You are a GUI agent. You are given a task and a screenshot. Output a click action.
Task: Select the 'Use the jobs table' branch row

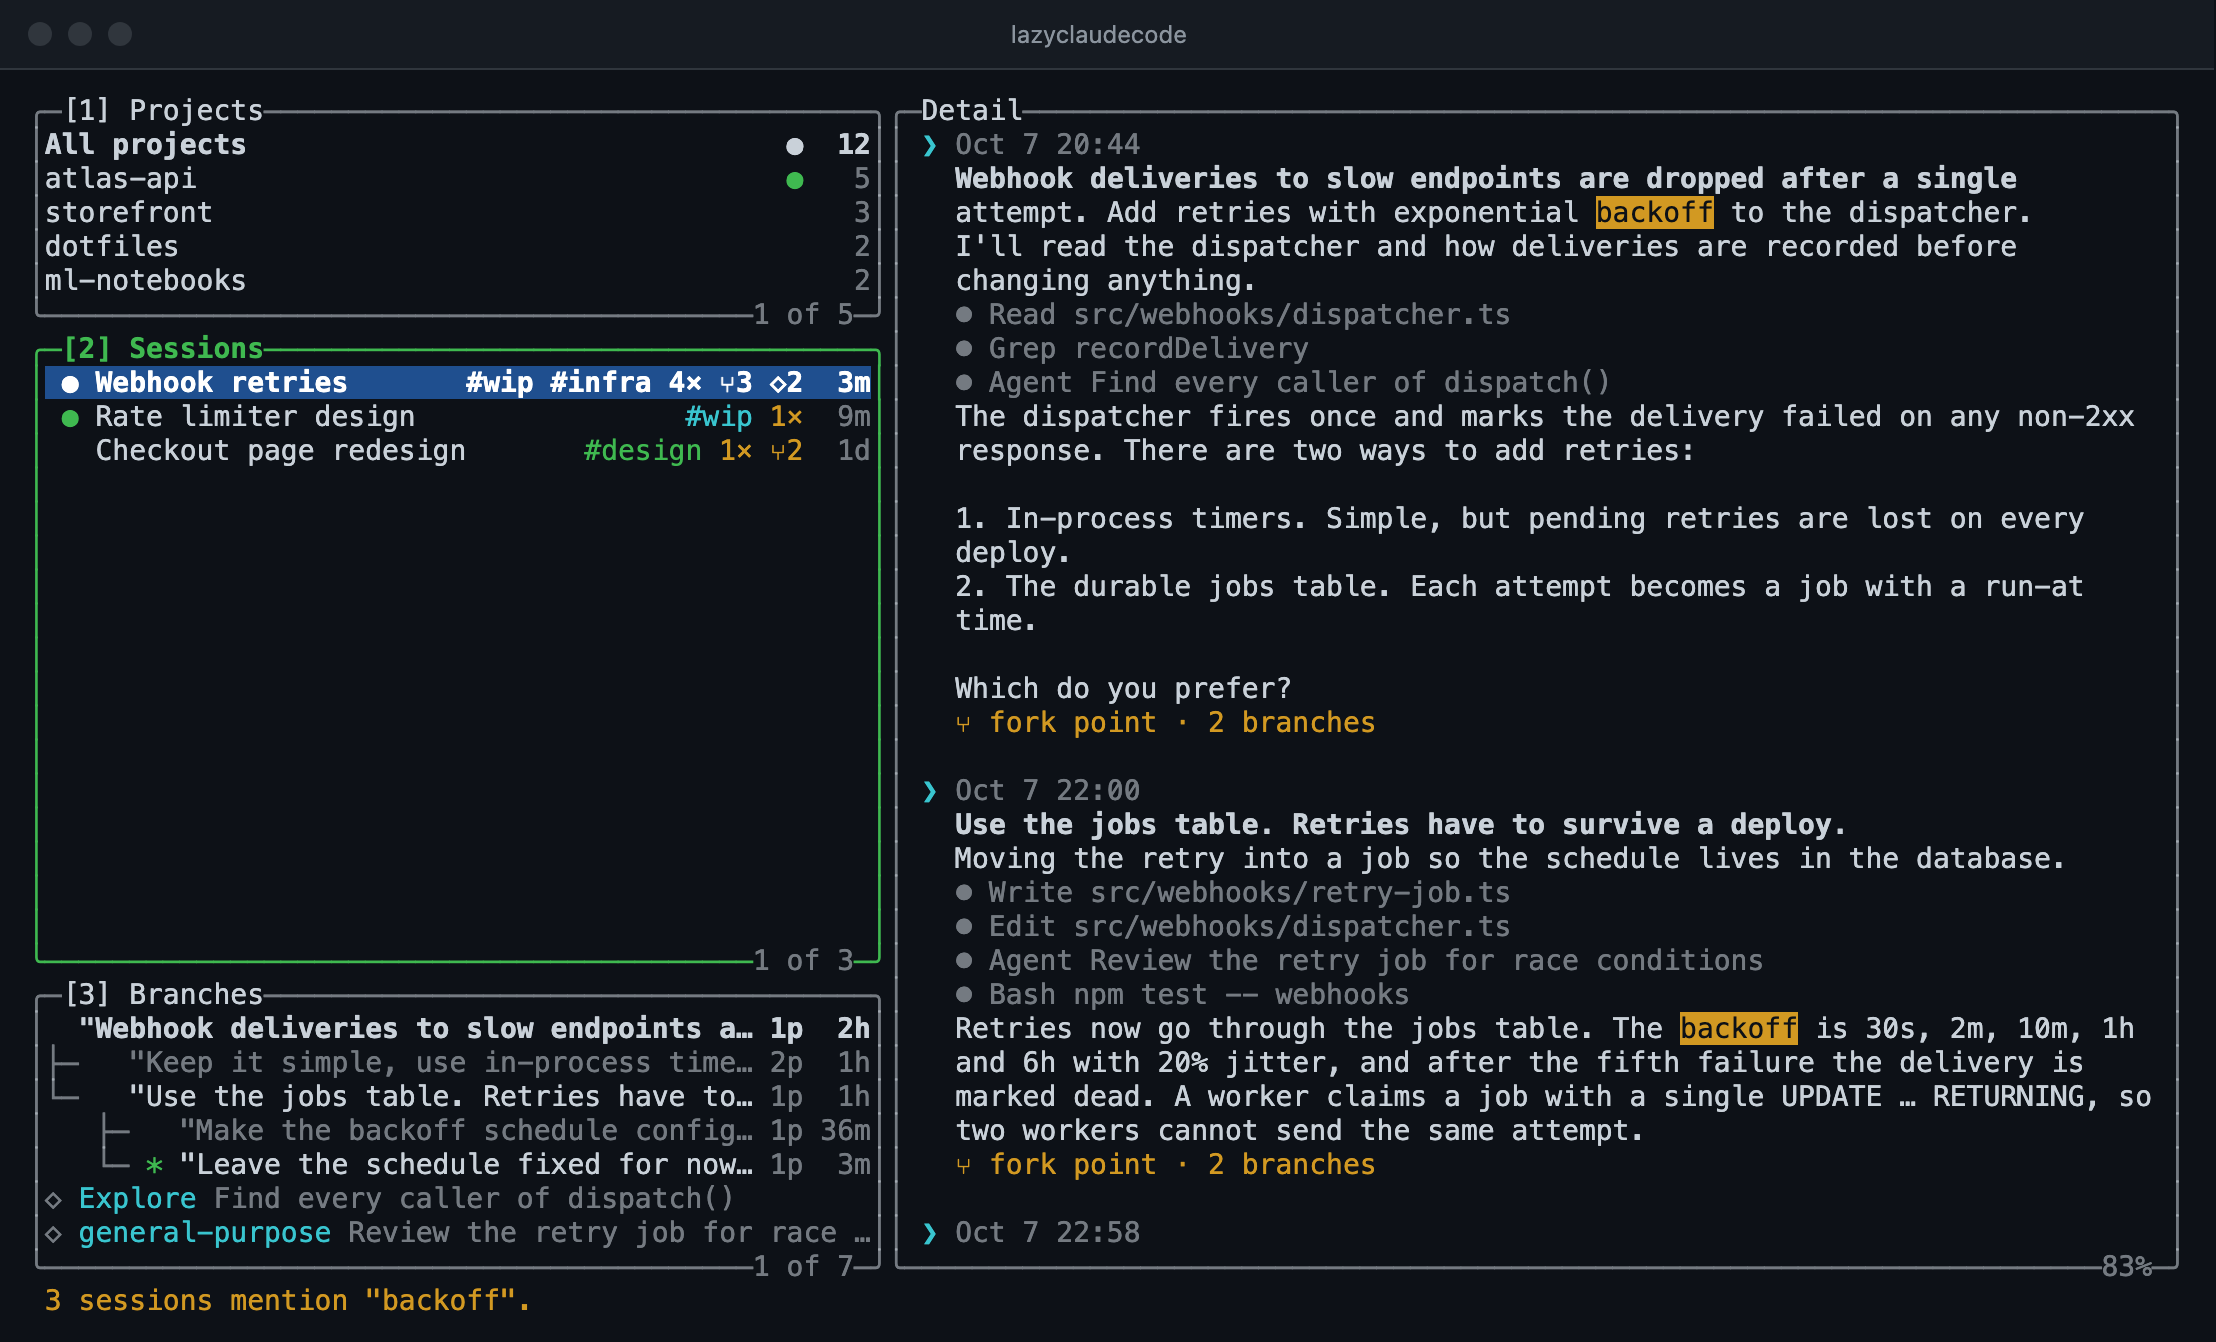click(457, 1096)
